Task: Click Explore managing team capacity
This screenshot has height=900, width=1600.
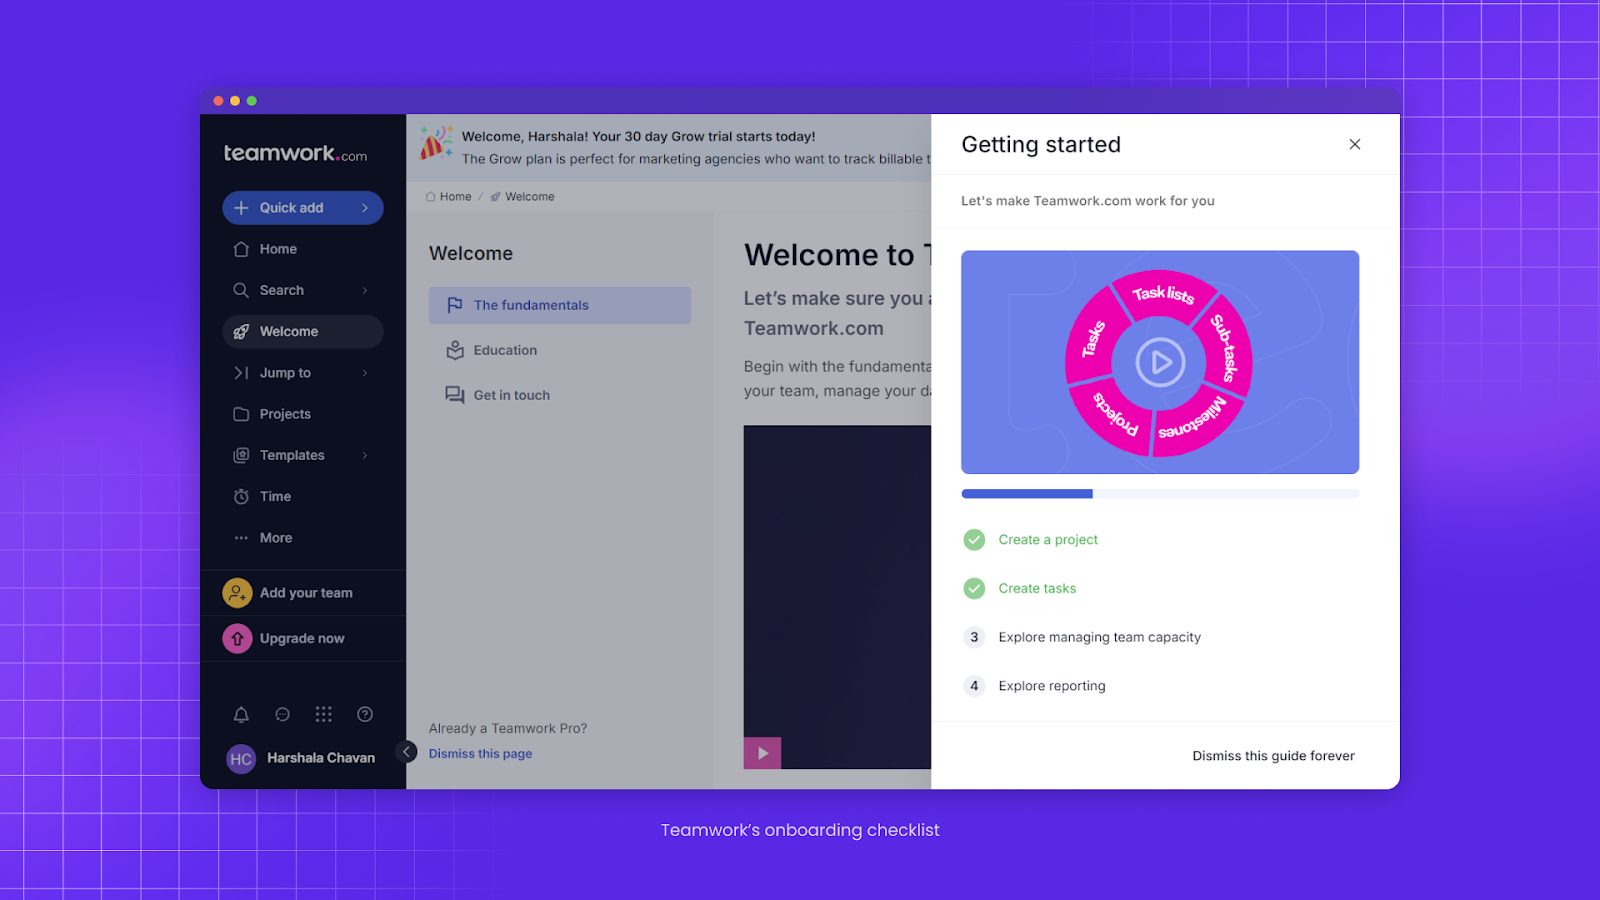Action: (x=1099, y=637)
